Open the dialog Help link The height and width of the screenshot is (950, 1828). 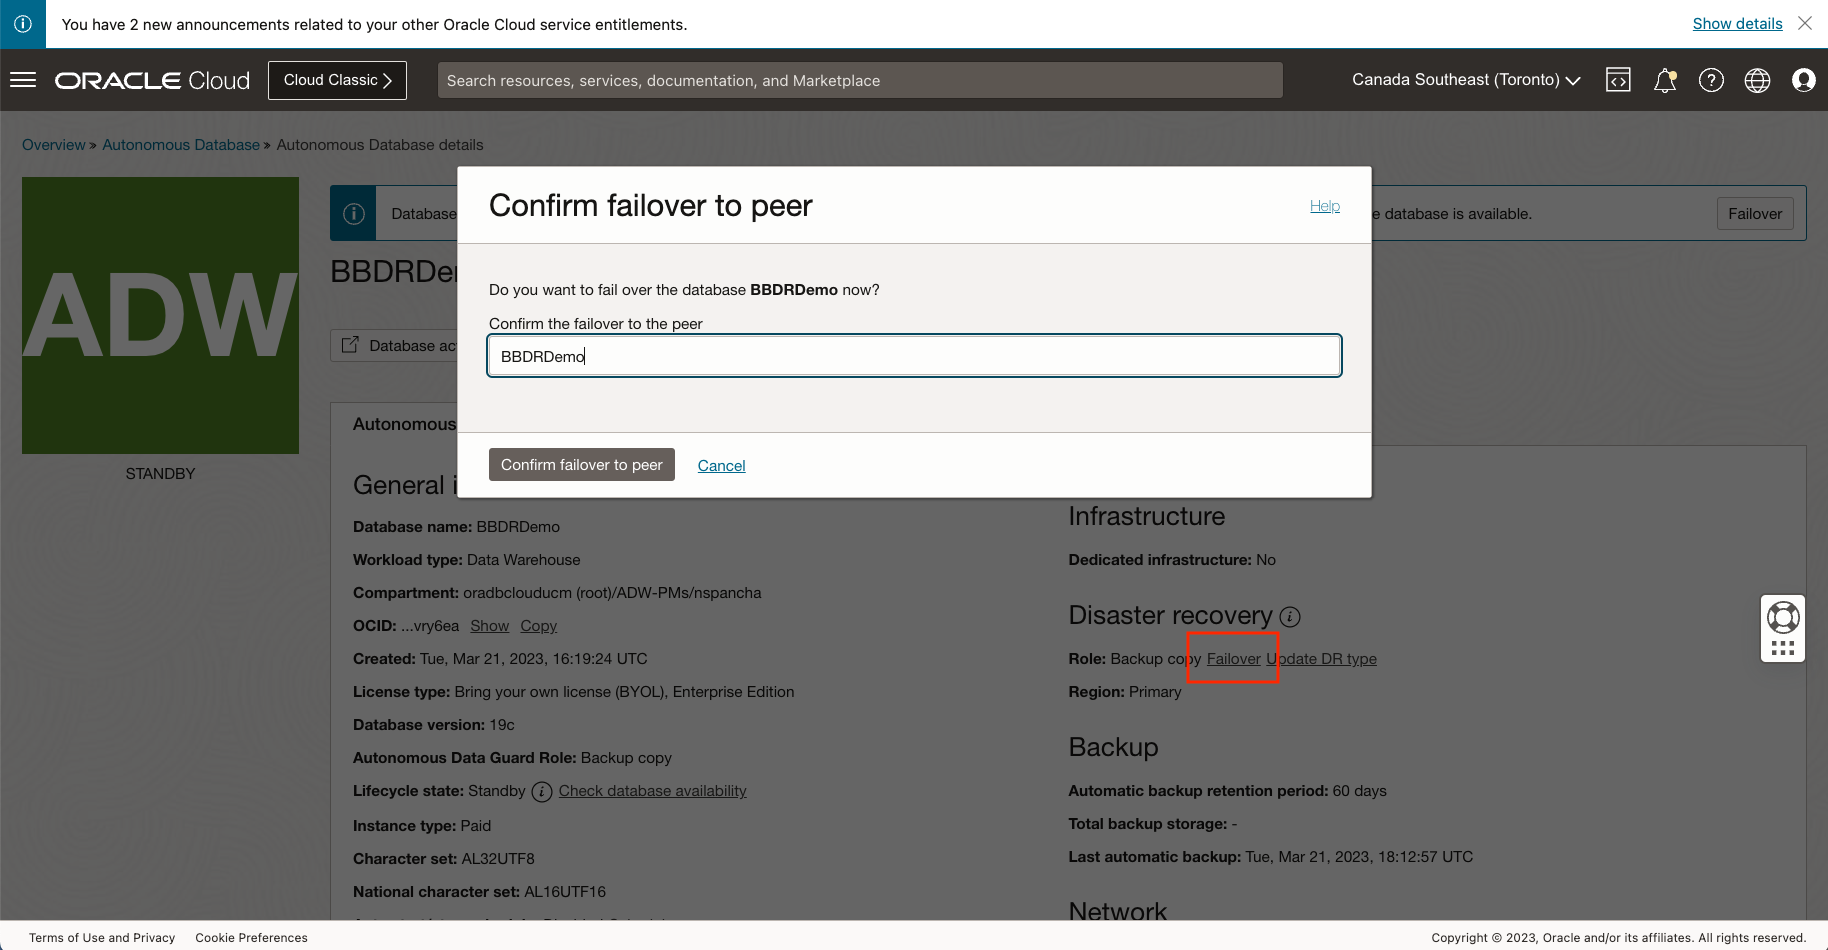tap(1325, 206)
